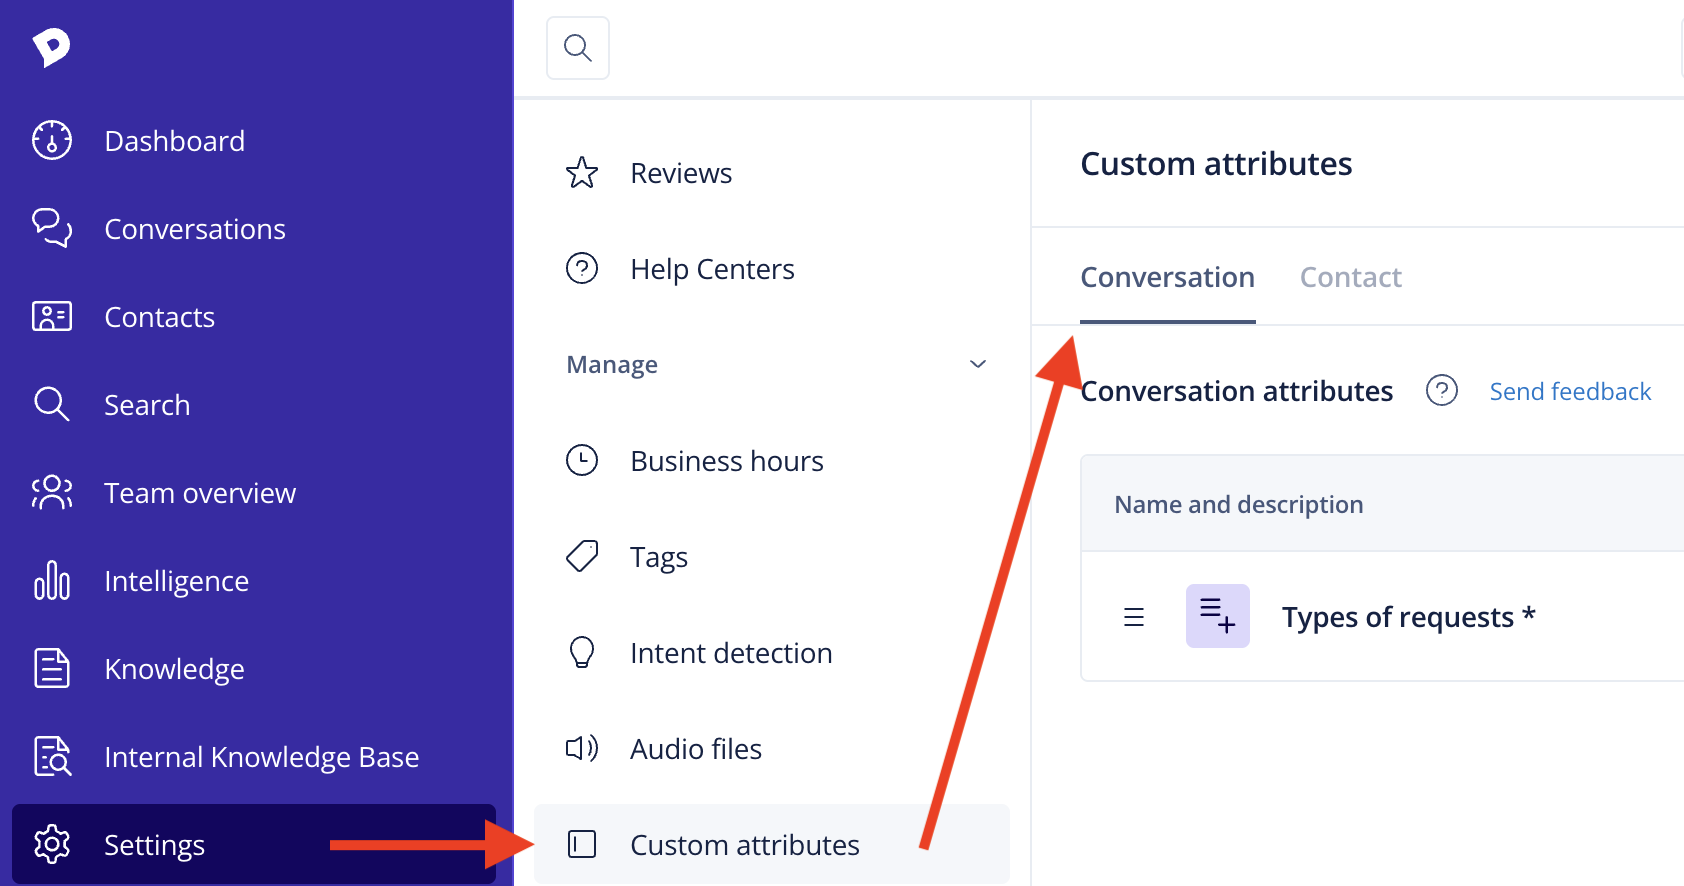Open the Dashboard gauge icon
Screen dimensions: 1684x886
tap(52, 140)
